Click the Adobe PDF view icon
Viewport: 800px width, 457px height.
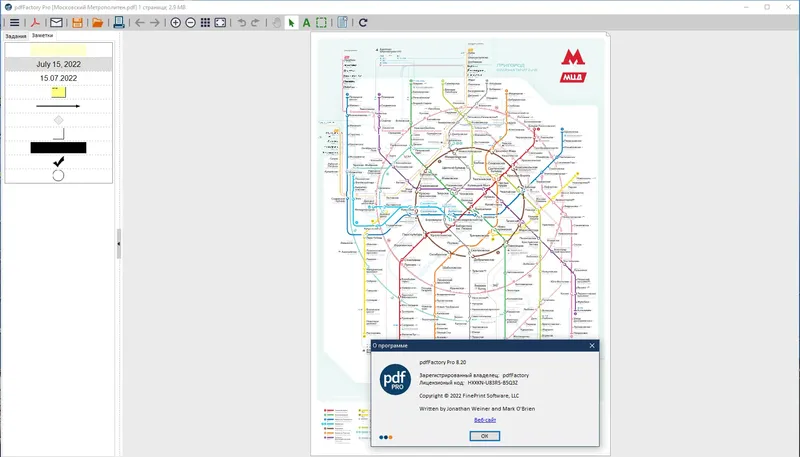pos(35,22)
